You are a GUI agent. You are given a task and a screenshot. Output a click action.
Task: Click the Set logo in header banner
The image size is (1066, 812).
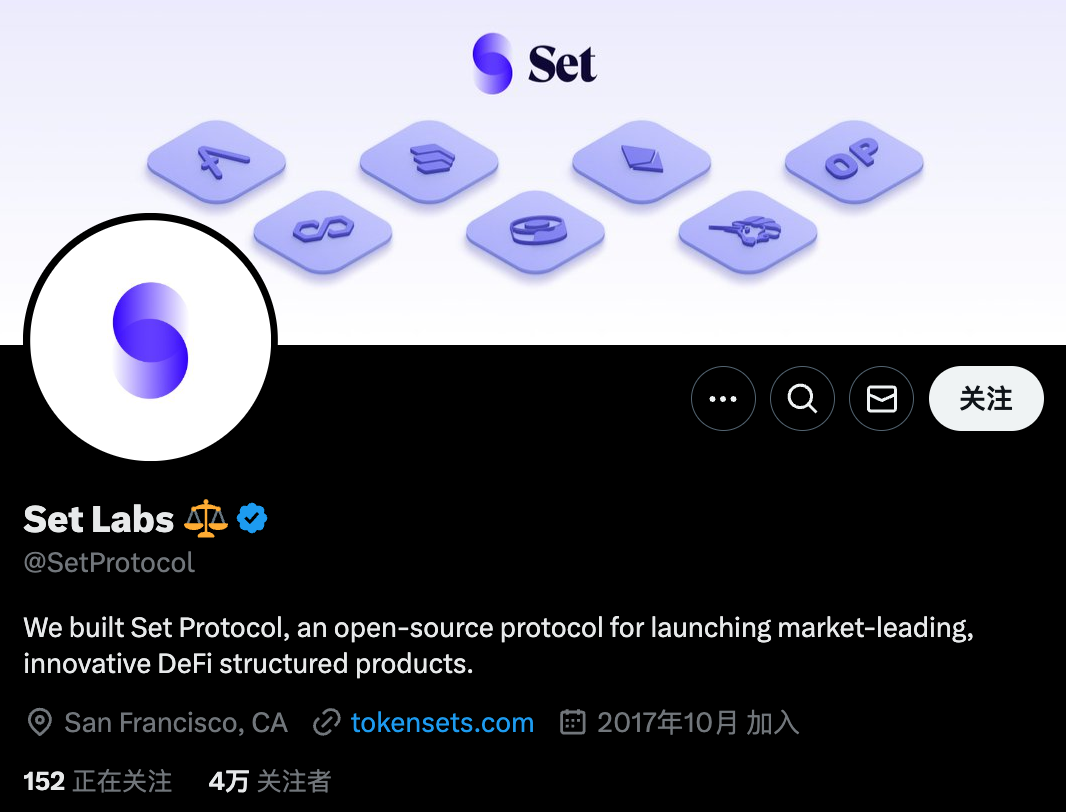(534, 64)
